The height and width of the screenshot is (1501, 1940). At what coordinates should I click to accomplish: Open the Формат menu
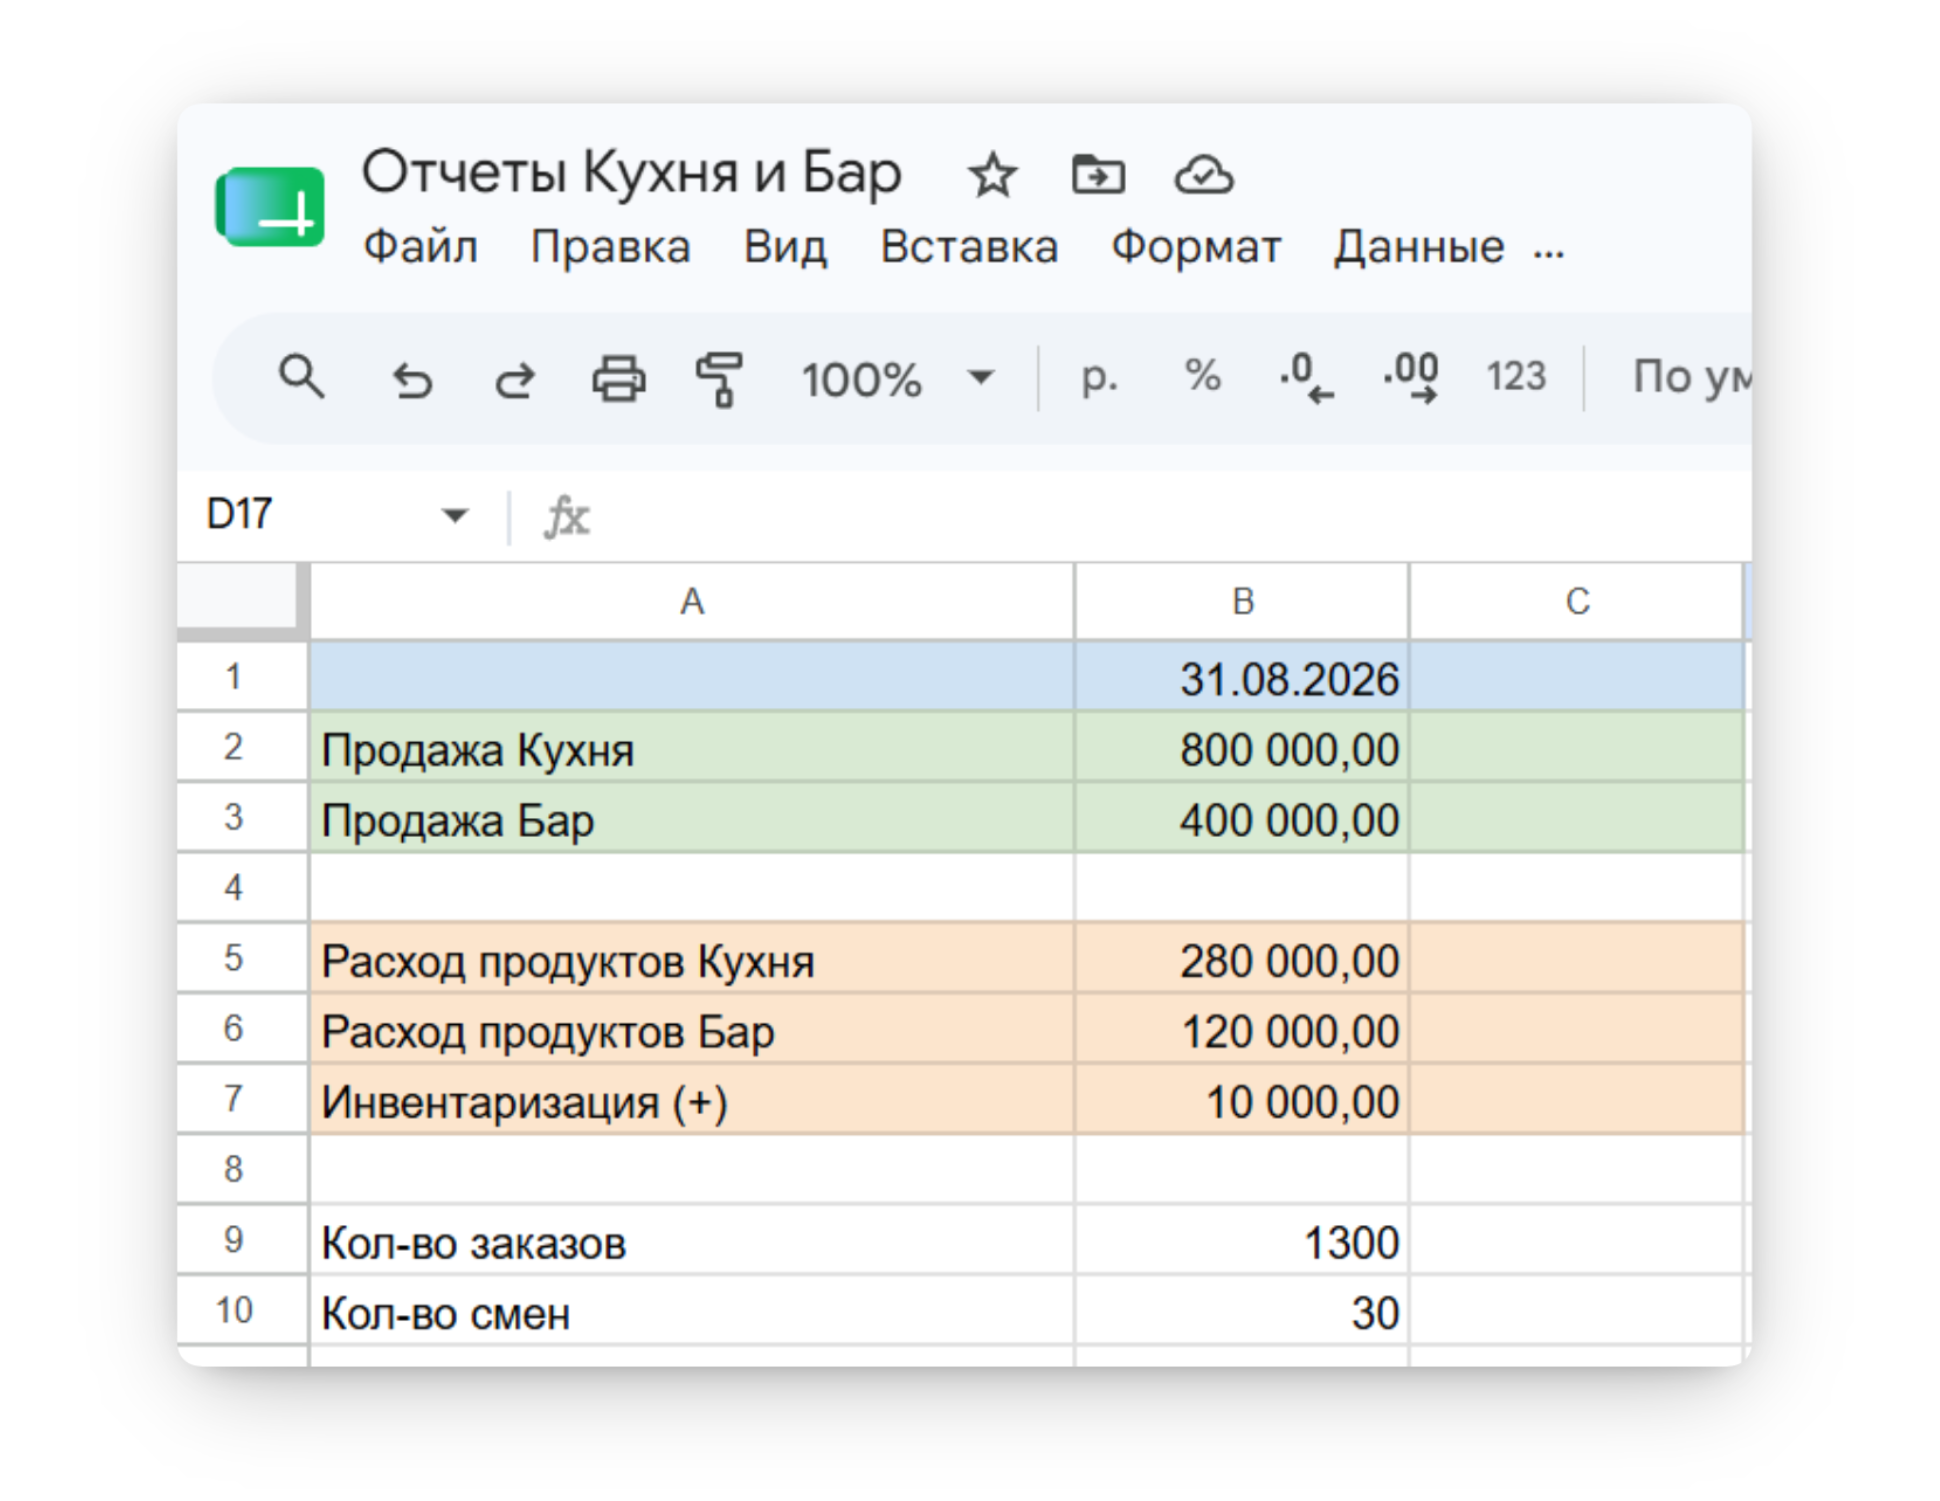[1196, 246]
